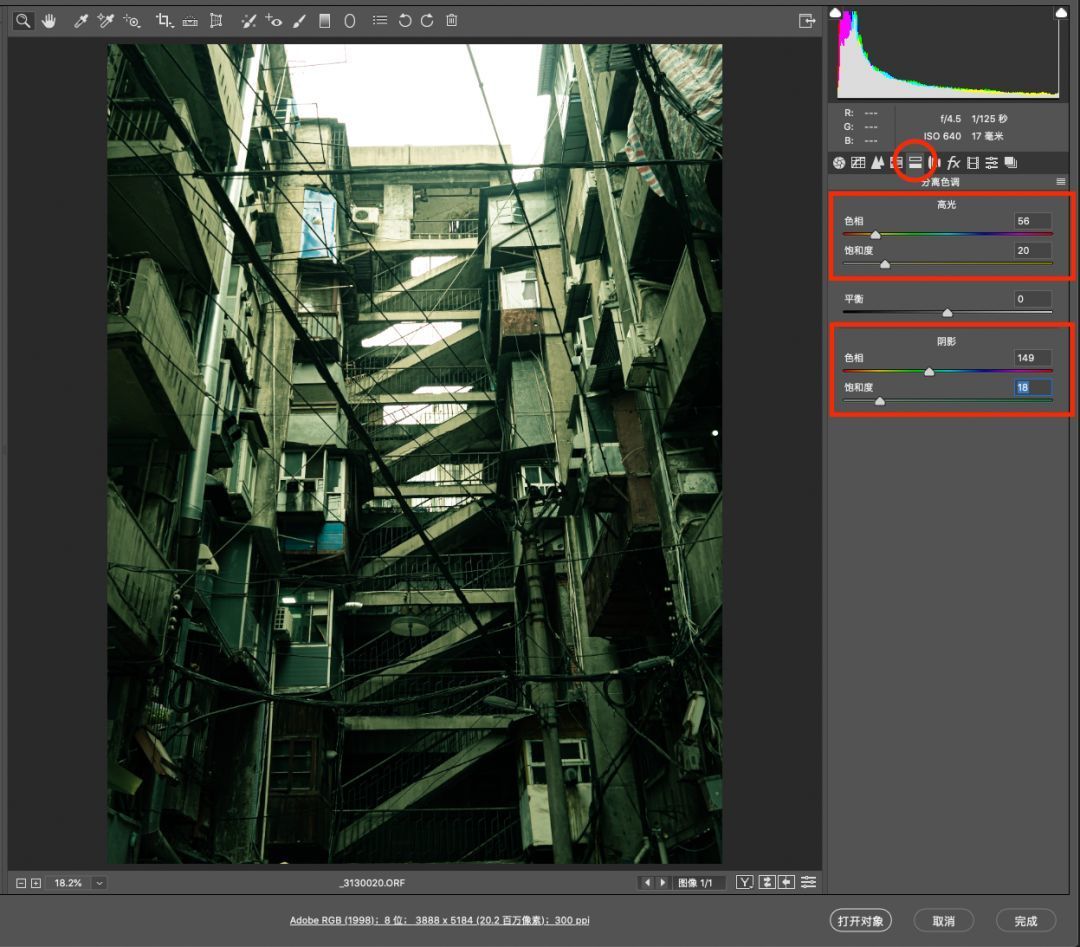Toggle before/after view Y button
Screen dimensions: 1080x947
745,882
